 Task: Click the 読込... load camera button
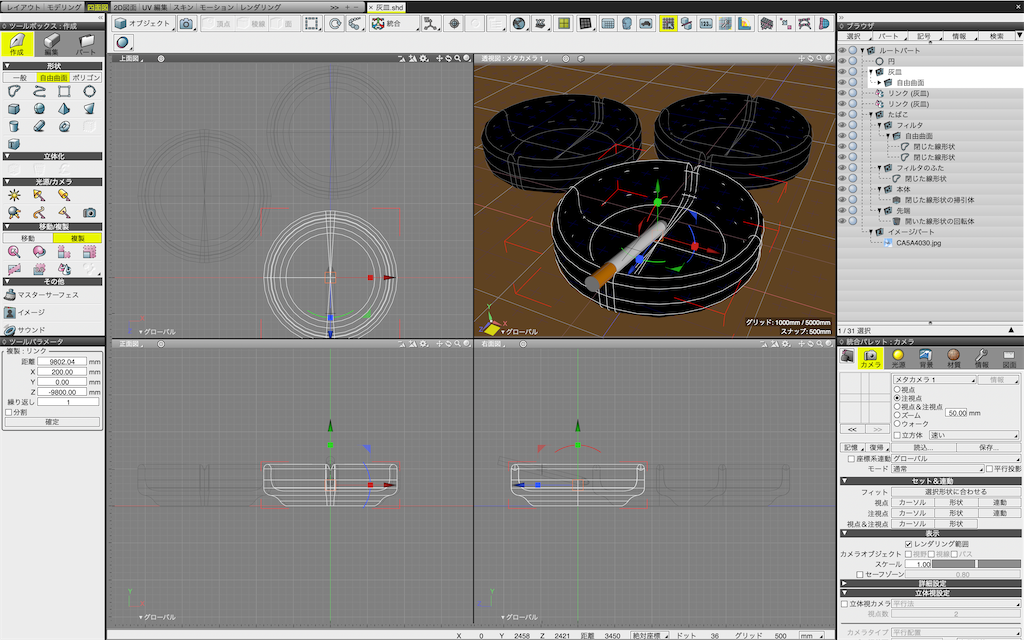(923, 447)
